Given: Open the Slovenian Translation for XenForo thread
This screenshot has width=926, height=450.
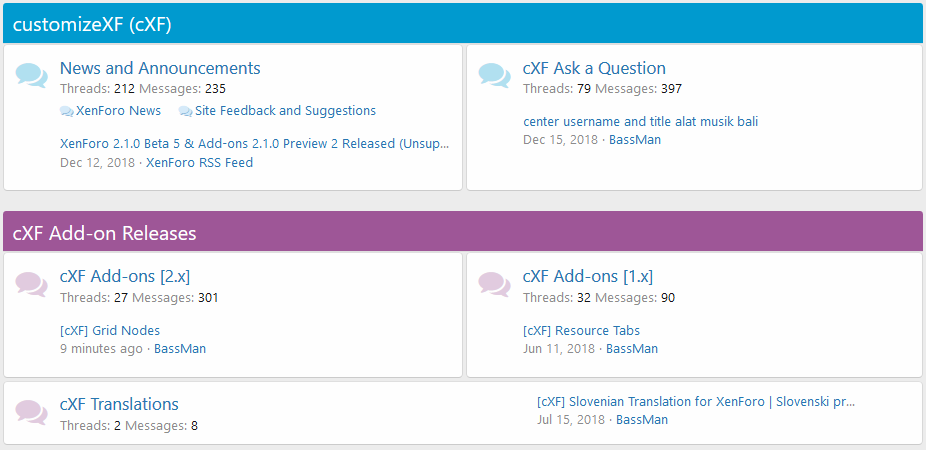Looking at the screenshot, I should coord(696,401).
